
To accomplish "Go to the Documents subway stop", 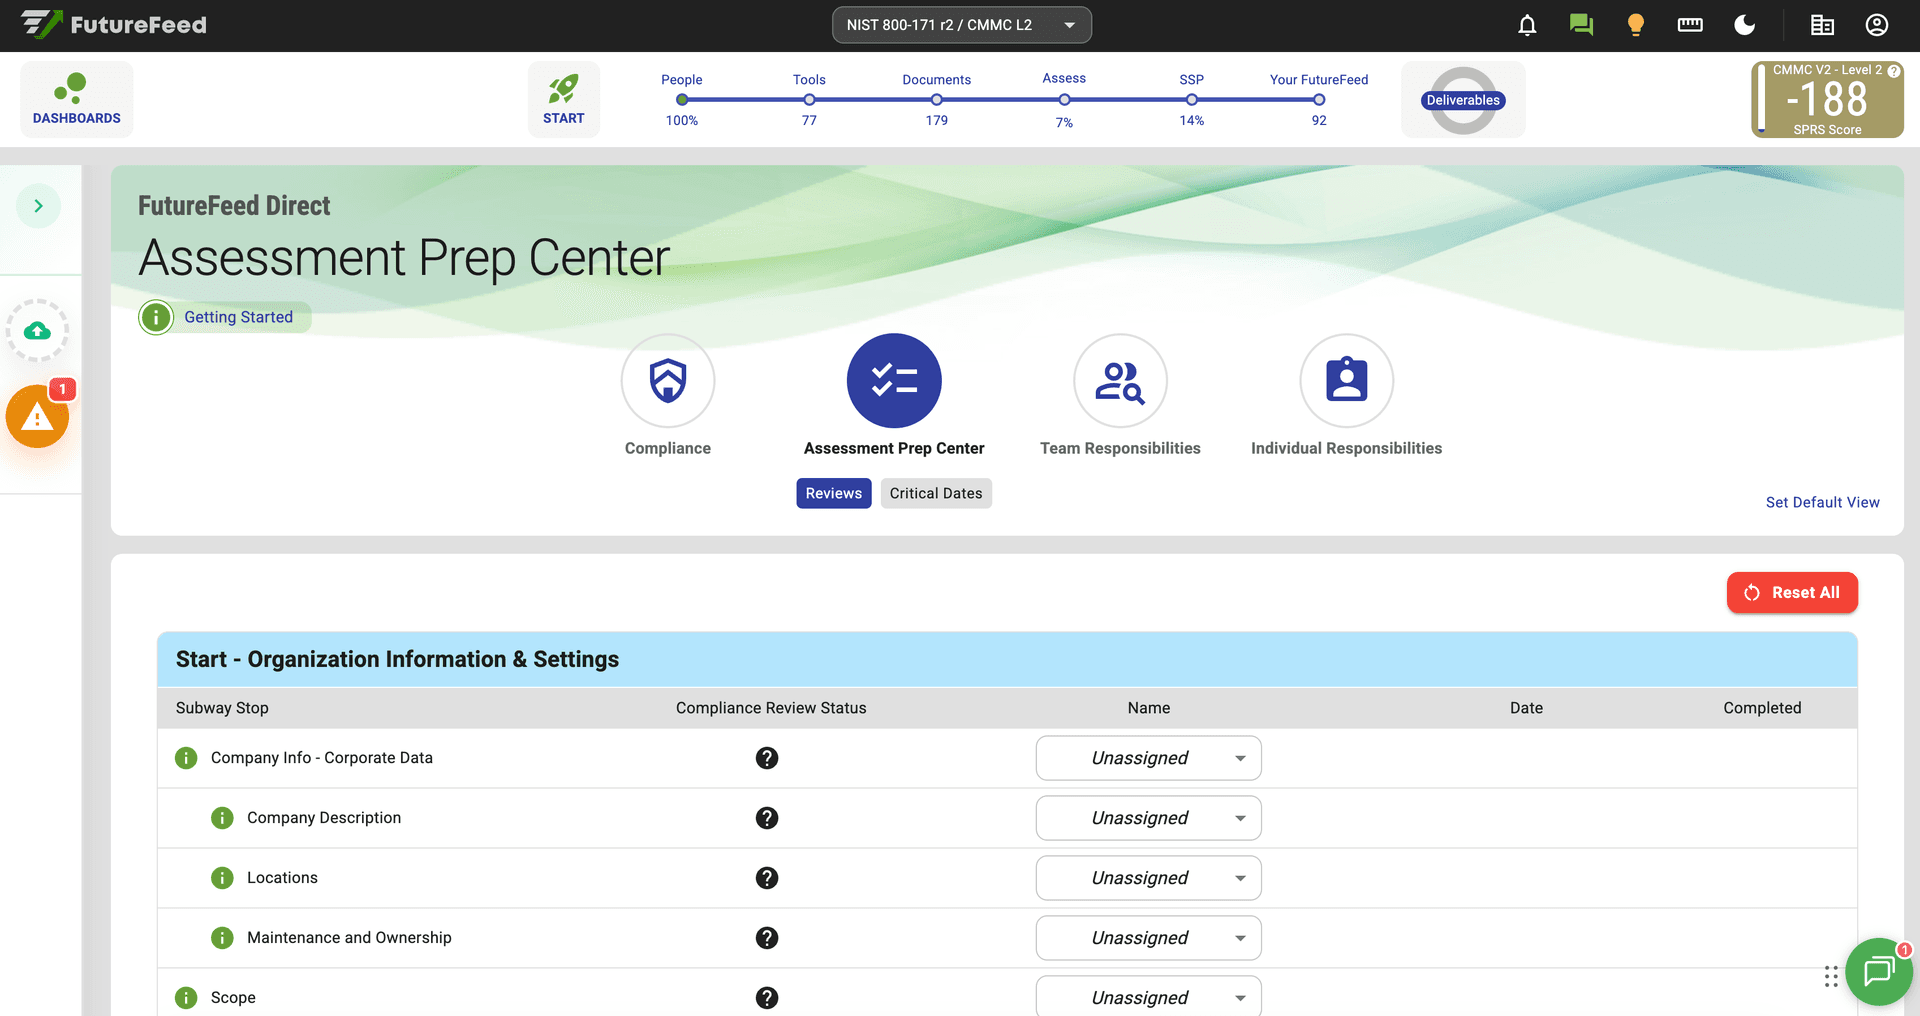I will 937,99.
